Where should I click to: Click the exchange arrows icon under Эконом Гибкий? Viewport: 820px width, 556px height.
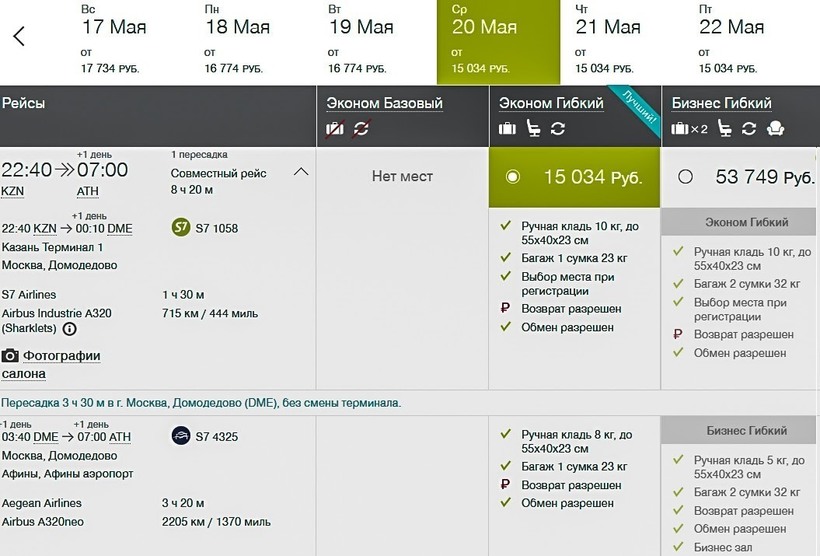[558, 128]
